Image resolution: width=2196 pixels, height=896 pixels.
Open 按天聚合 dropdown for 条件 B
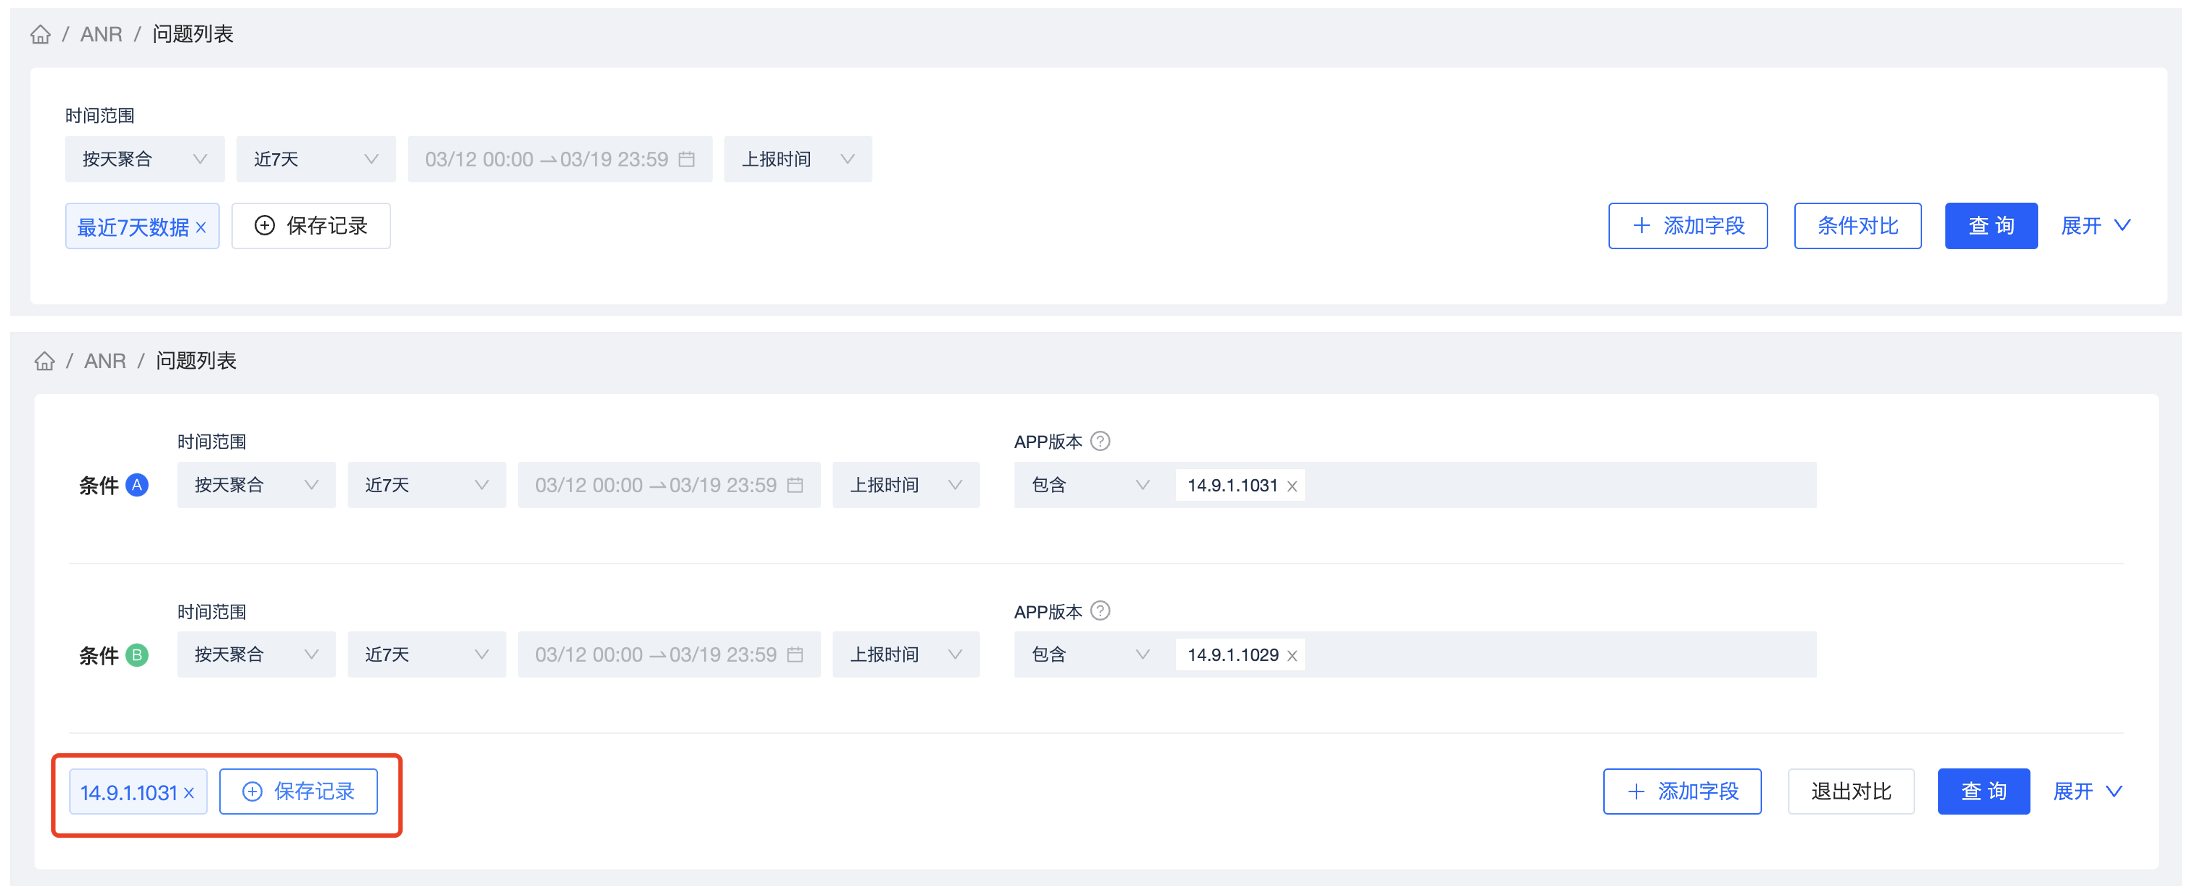pyautogui.click(x=256, y=655)
